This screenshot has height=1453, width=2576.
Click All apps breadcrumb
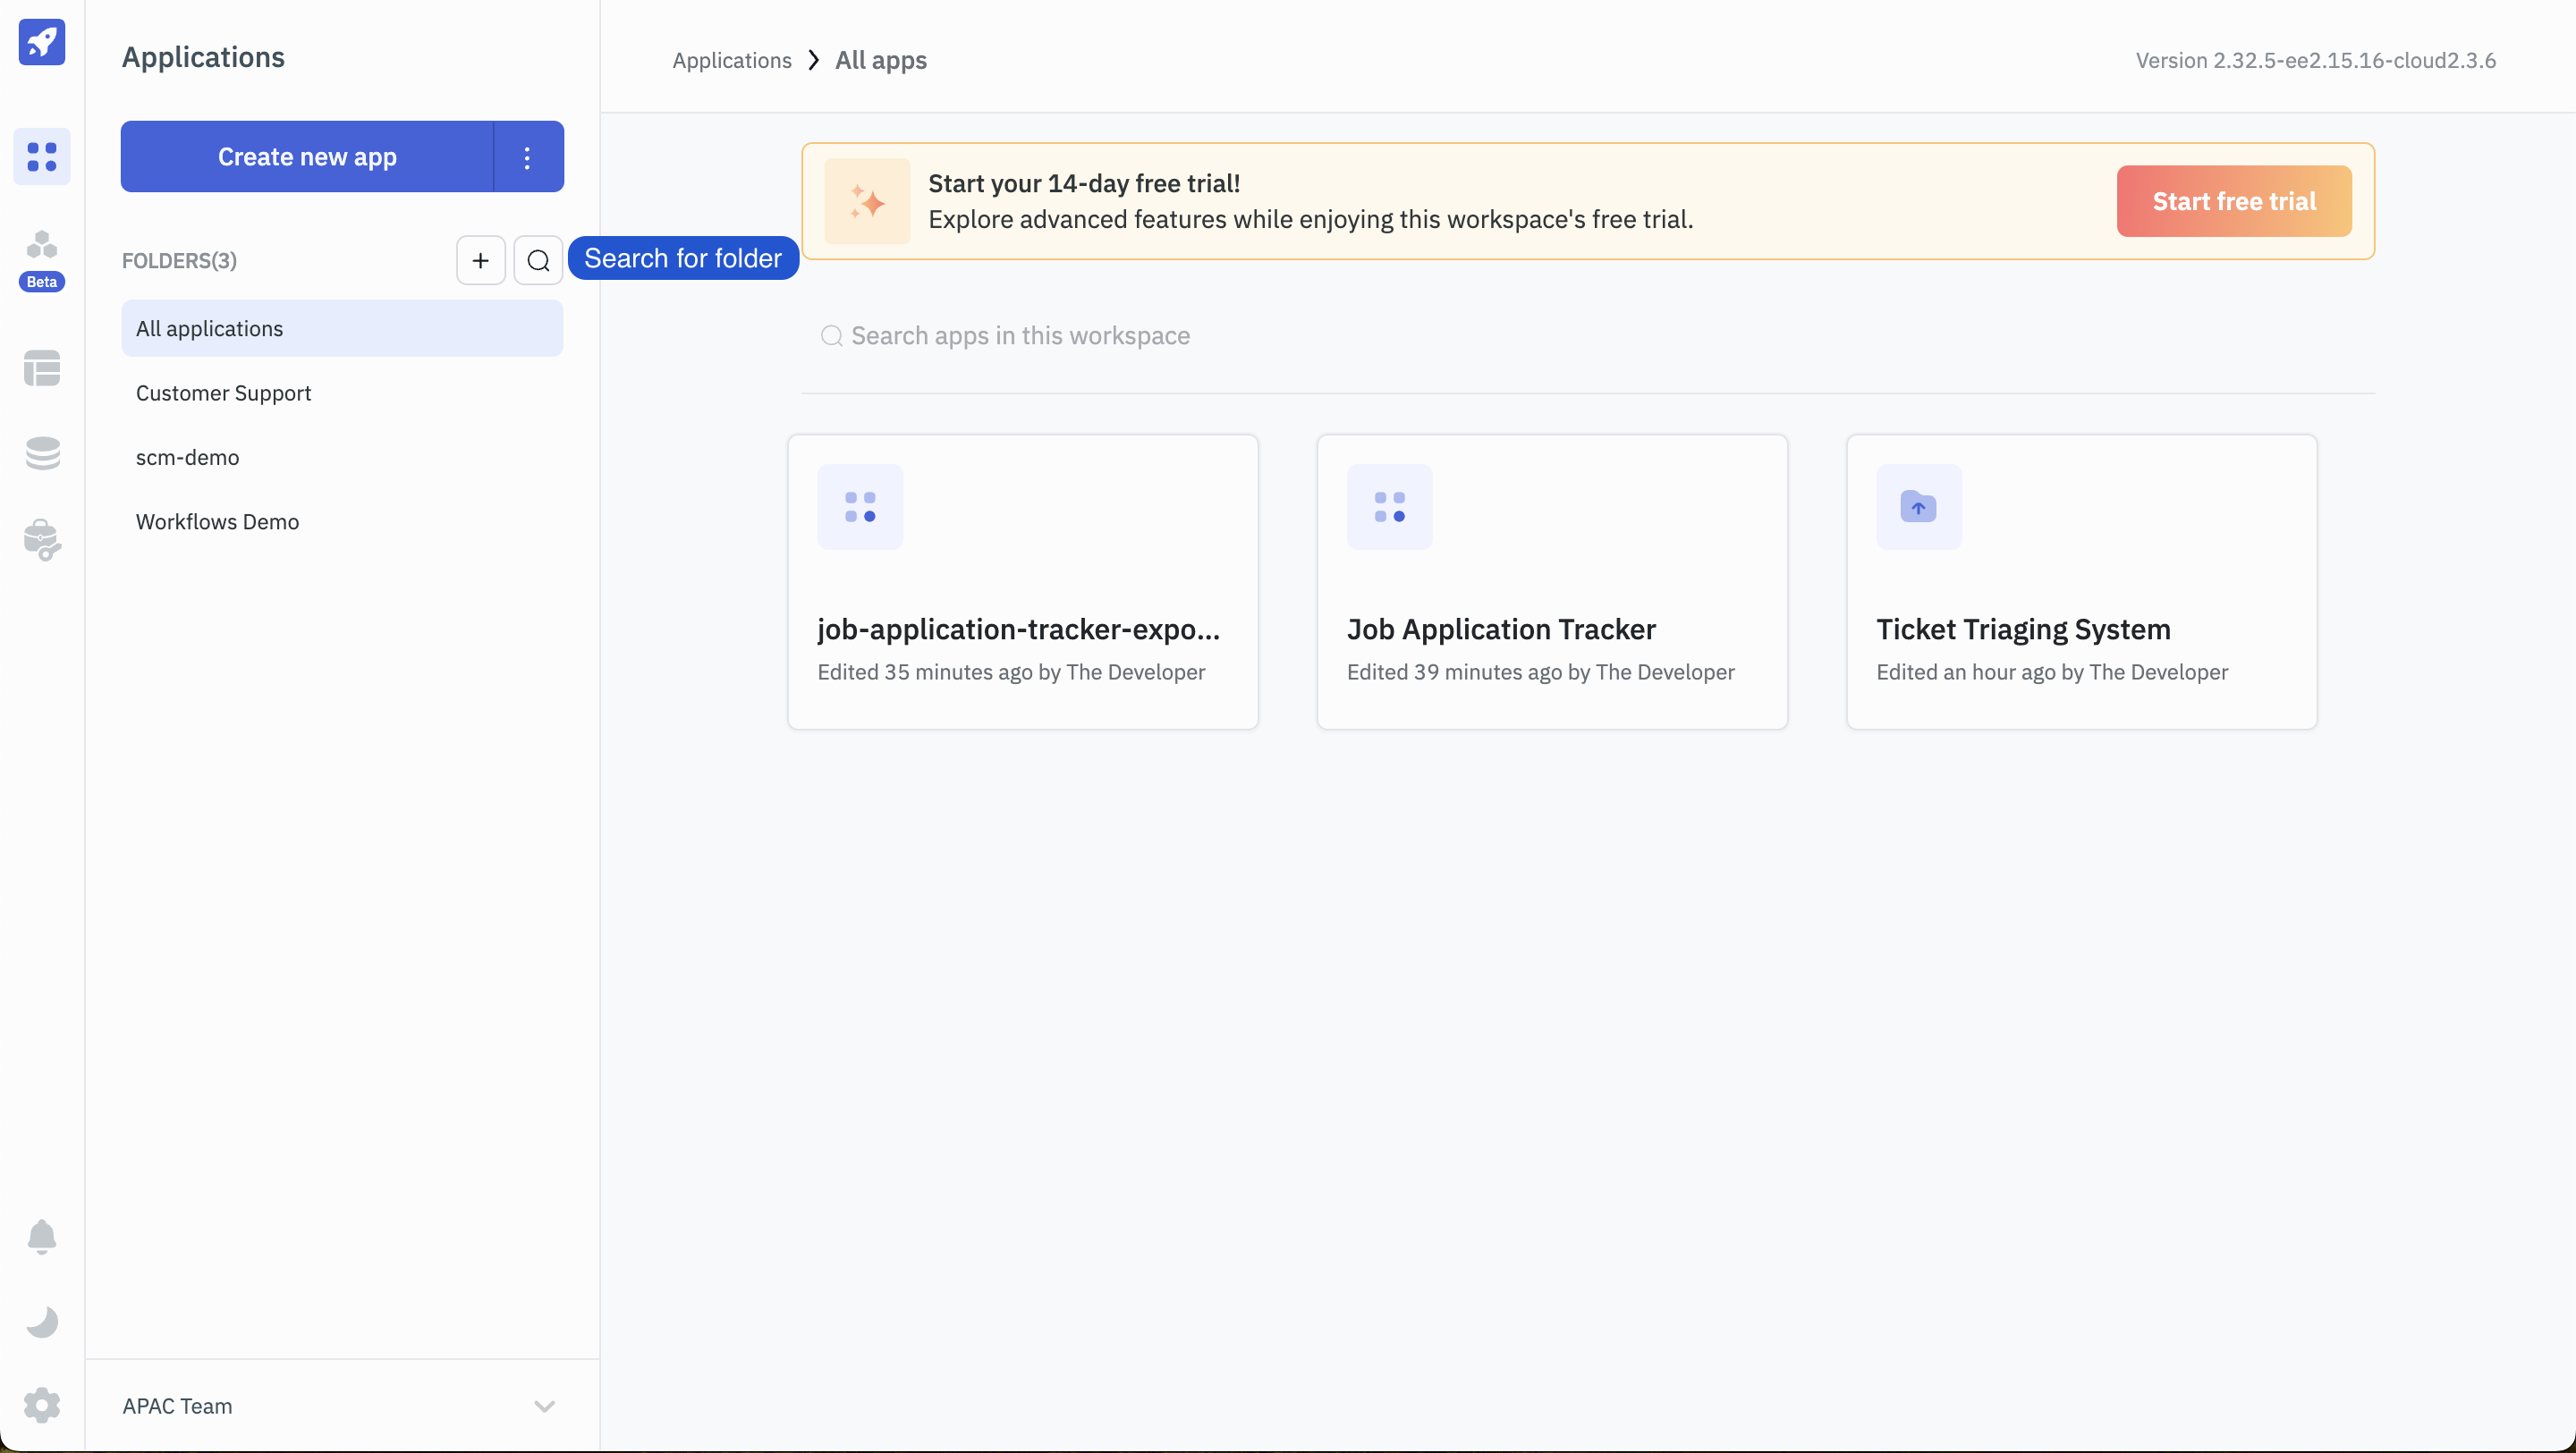[x=881, y=60]
